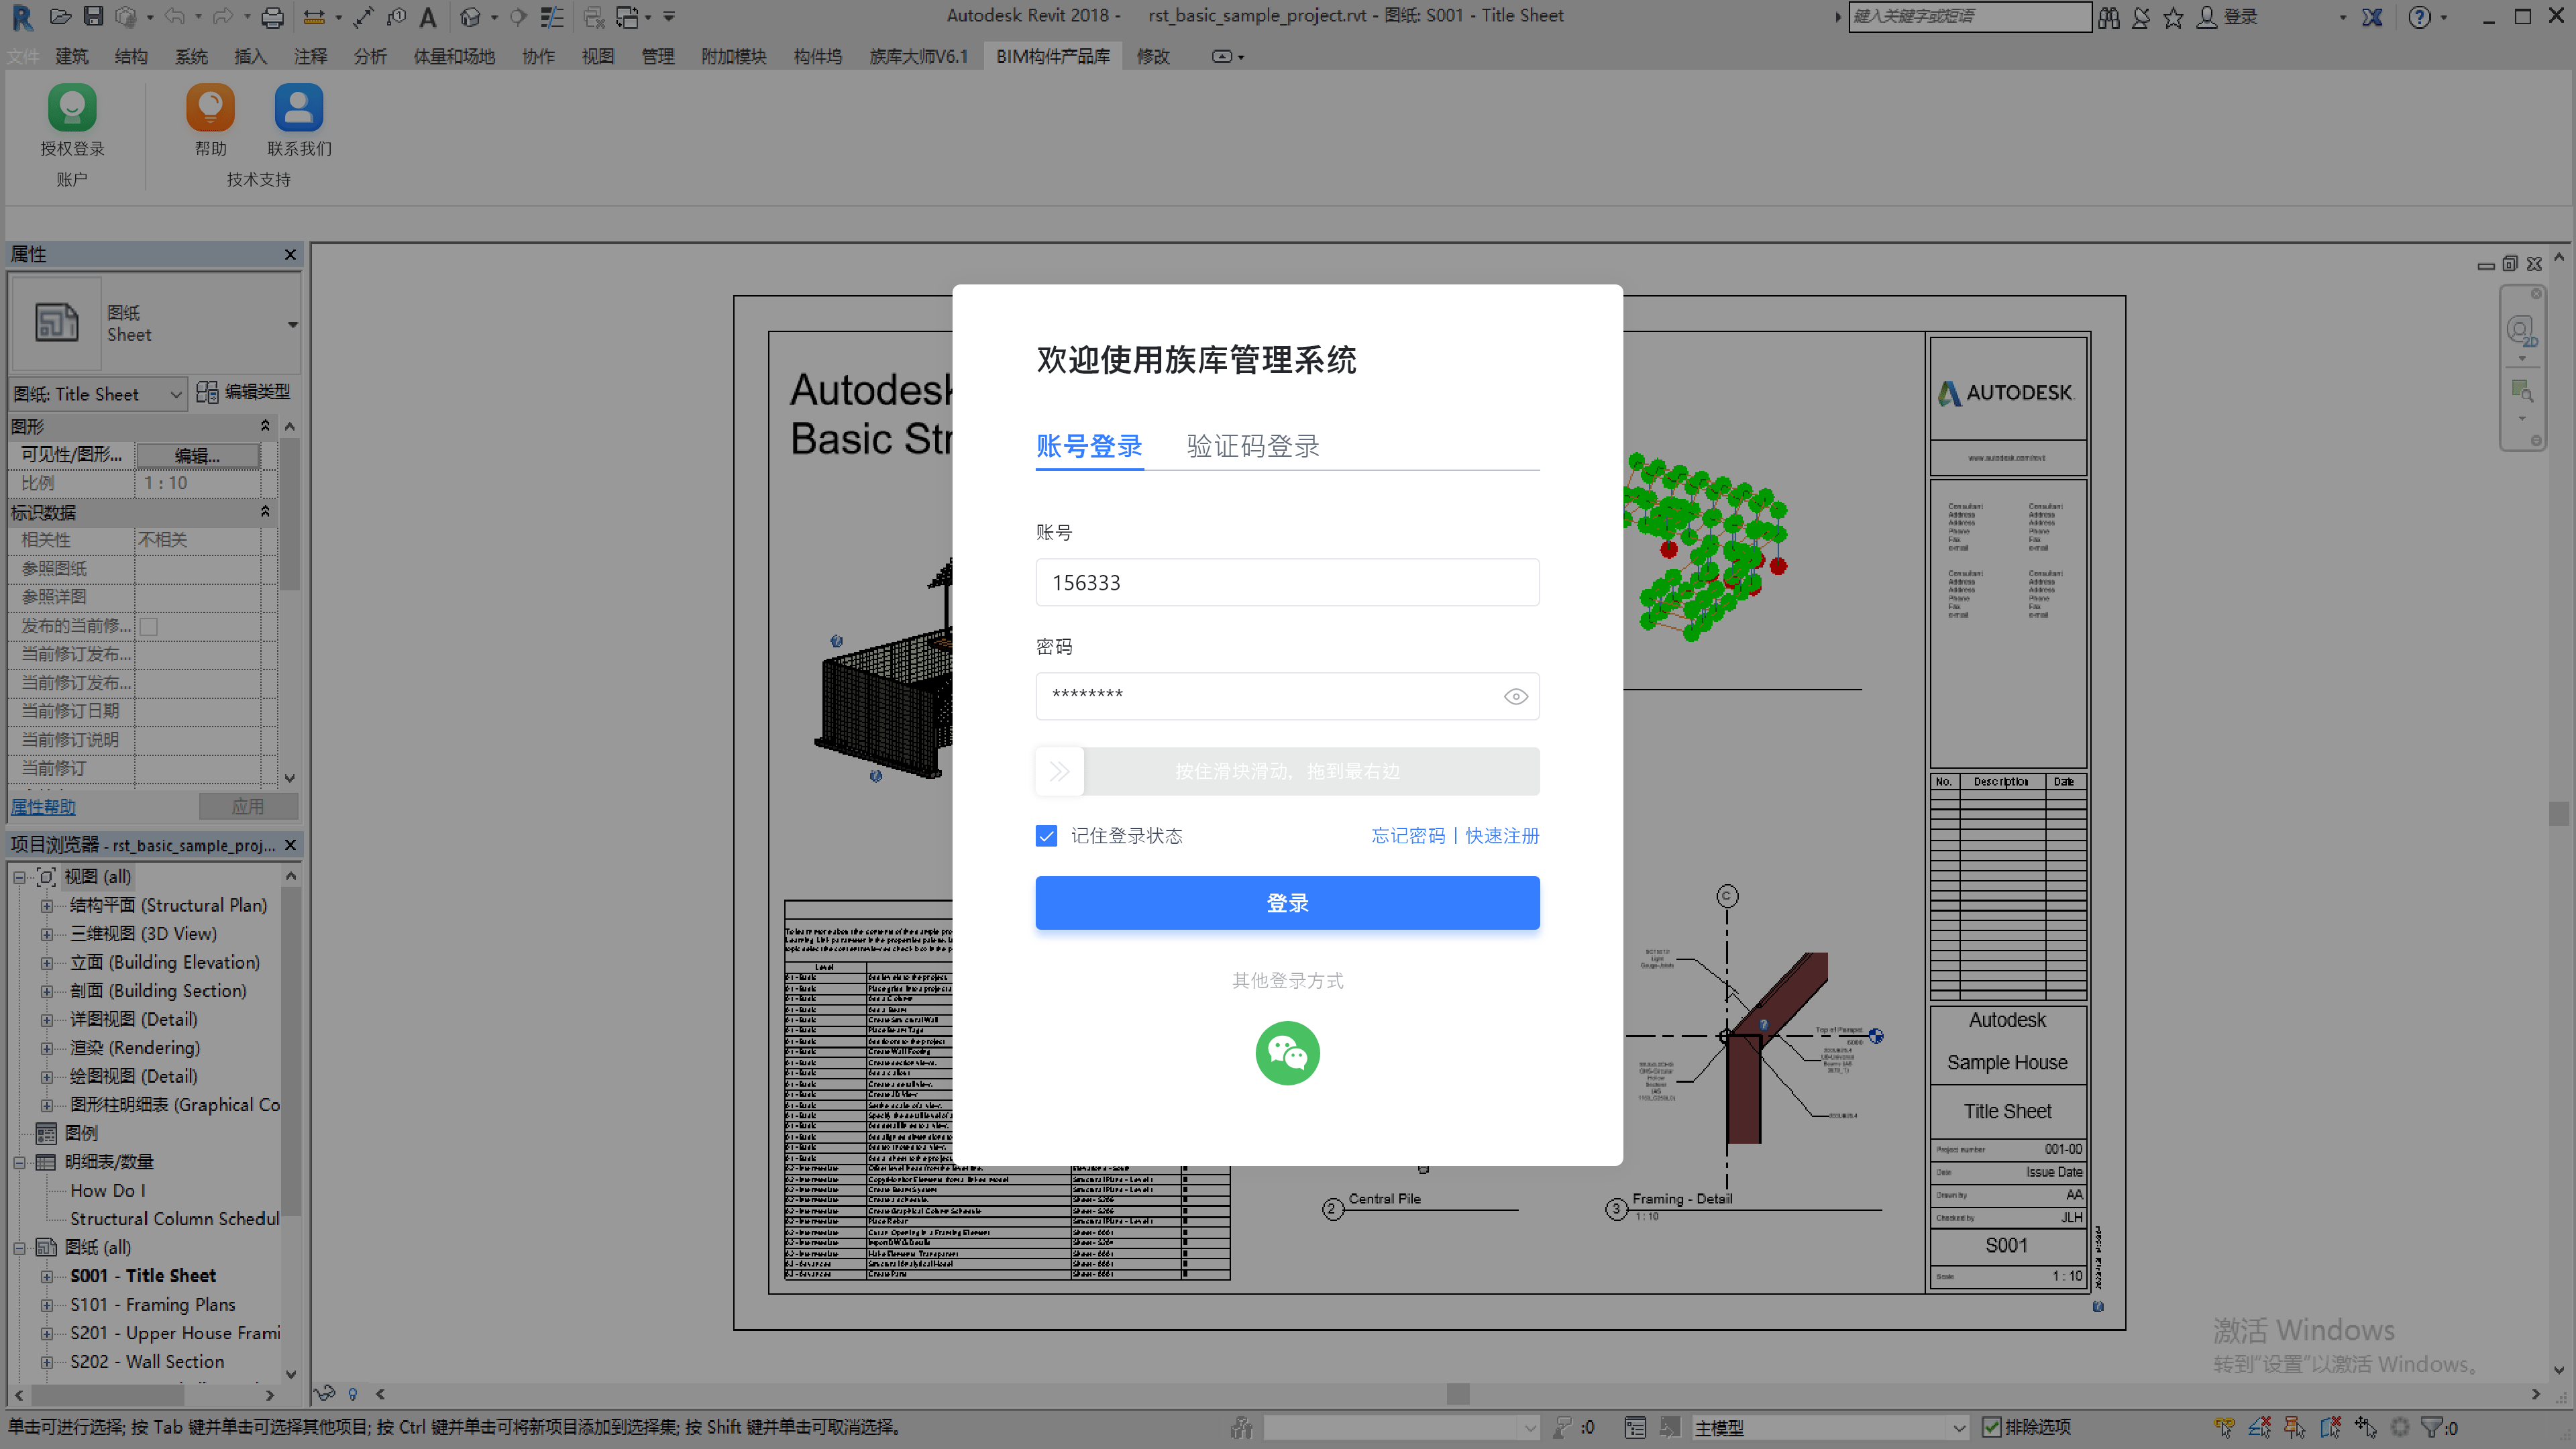Click the slide verification handle
Image resolution: width=2576 pixels, height=1449 pixels.
1058,771
